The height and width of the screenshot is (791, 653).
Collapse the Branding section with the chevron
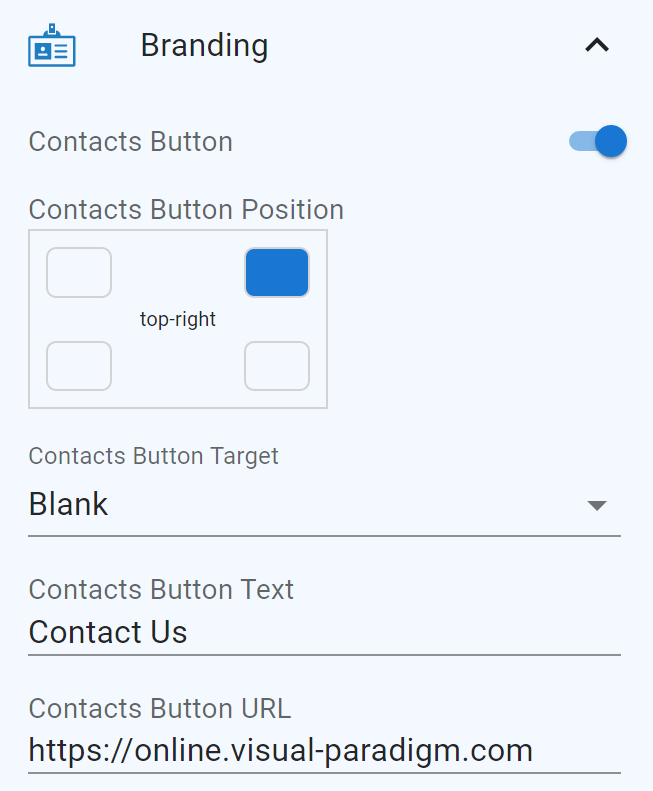tap(596, 45)
